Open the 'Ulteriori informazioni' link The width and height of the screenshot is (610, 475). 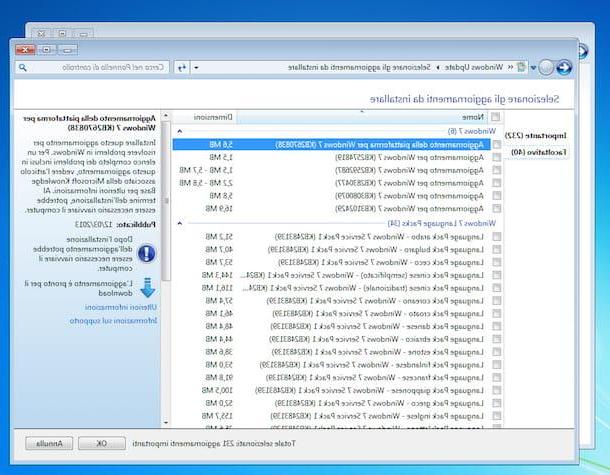tap(121, 307)
